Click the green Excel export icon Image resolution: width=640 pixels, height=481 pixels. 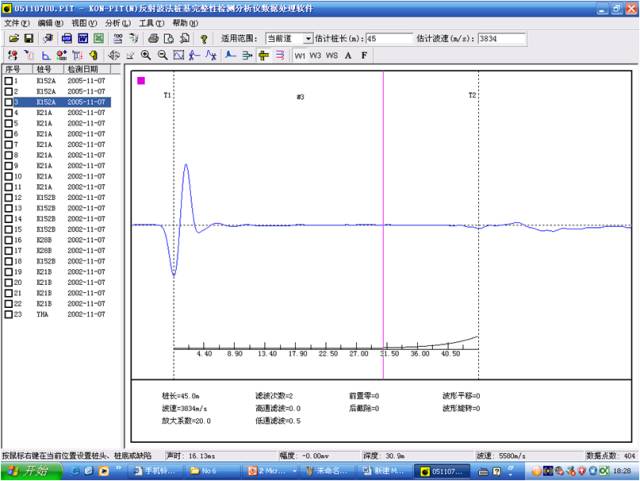99,39
